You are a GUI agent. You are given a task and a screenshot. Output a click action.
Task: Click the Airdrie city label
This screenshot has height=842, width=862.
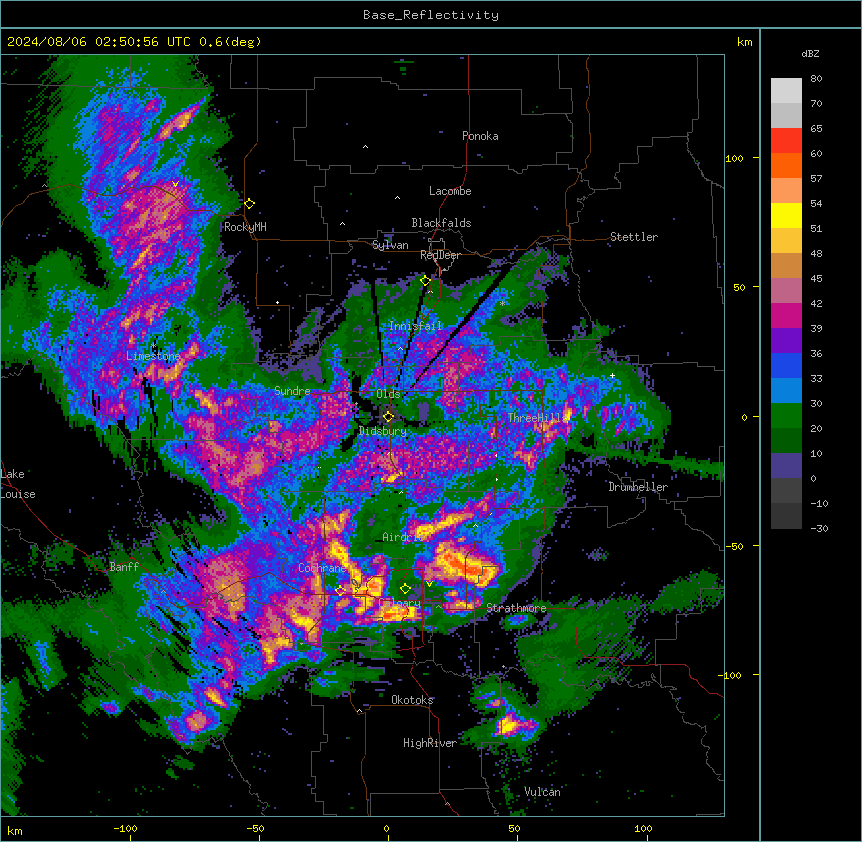coord(403,537)
